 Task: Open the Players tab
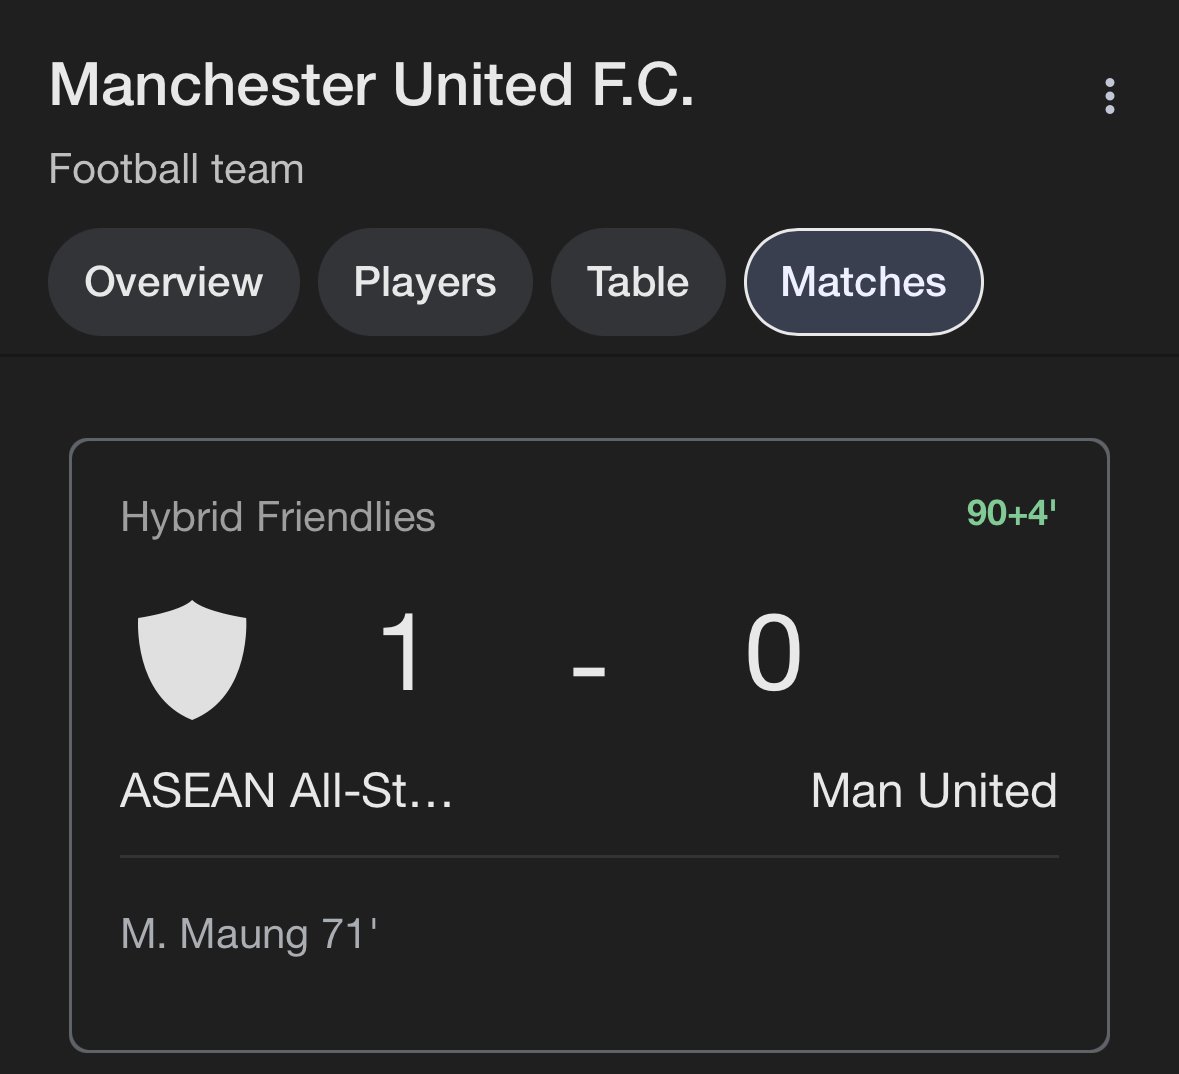[x=425, y=282]
